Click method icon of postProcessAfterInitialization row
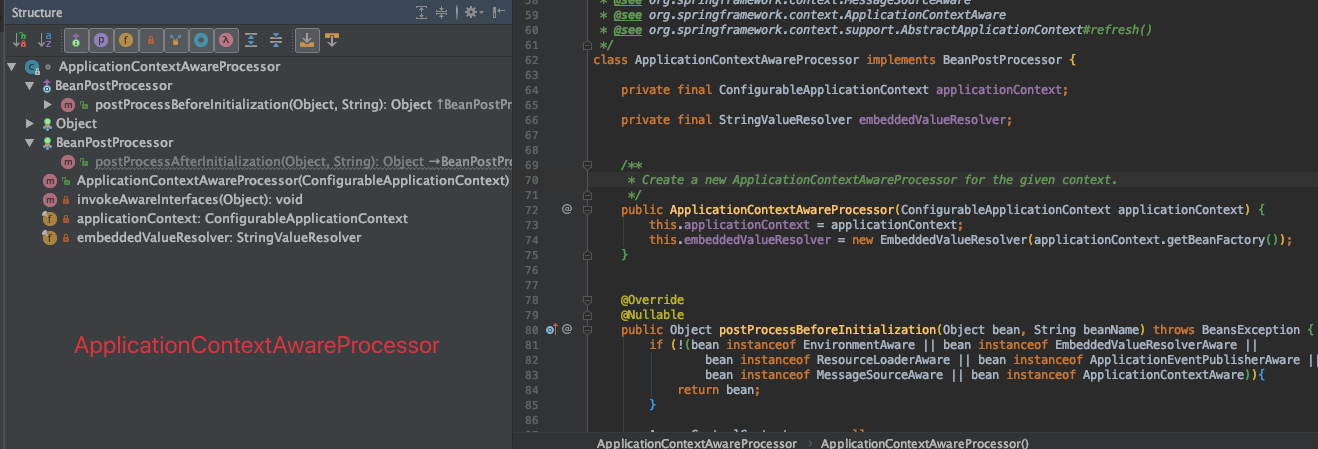 (67, 162)
